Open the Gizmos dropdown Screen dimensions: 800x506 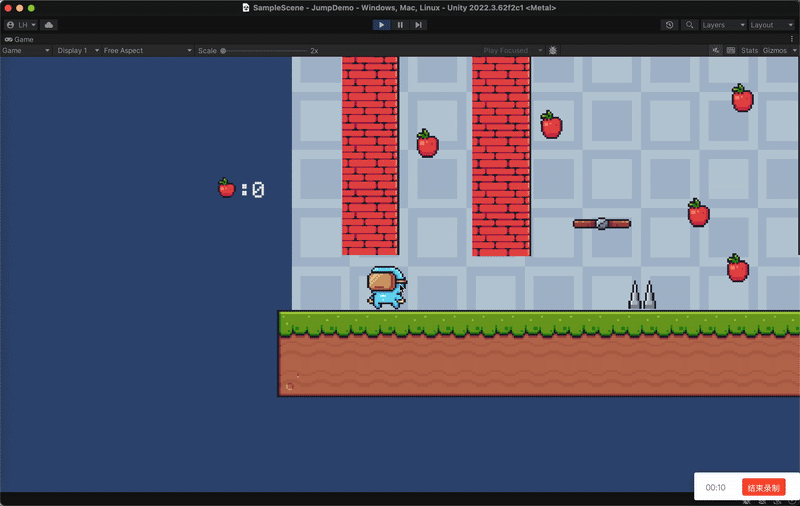(x=778, y=50)
